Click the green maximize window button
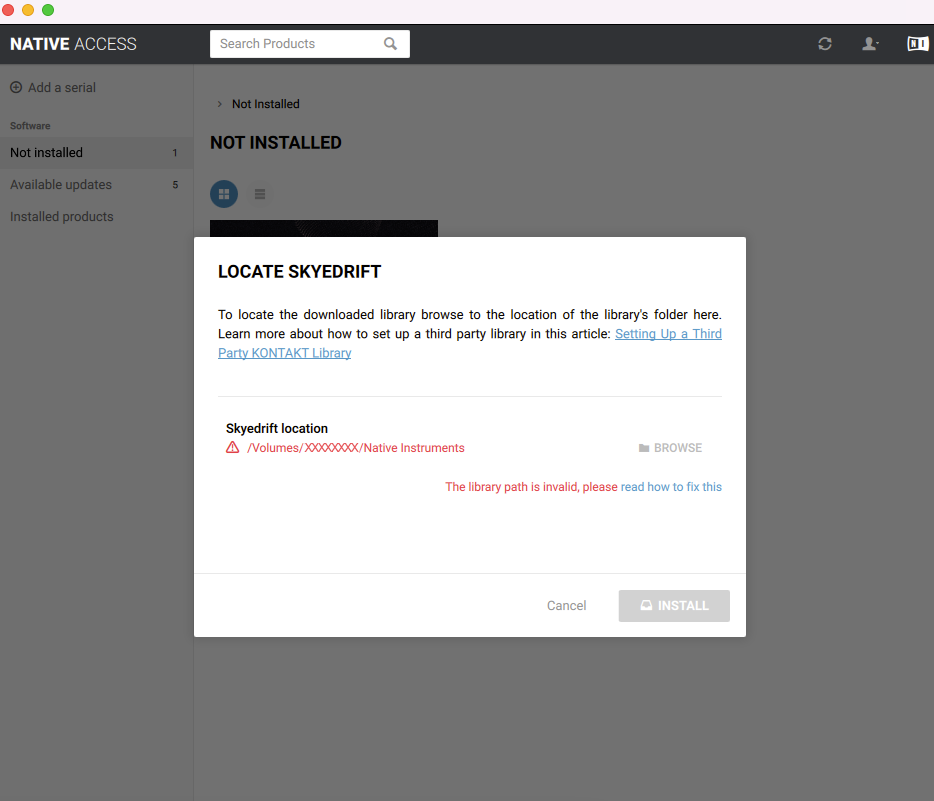The height and width of the screenshot is (801, 934). 48,10
